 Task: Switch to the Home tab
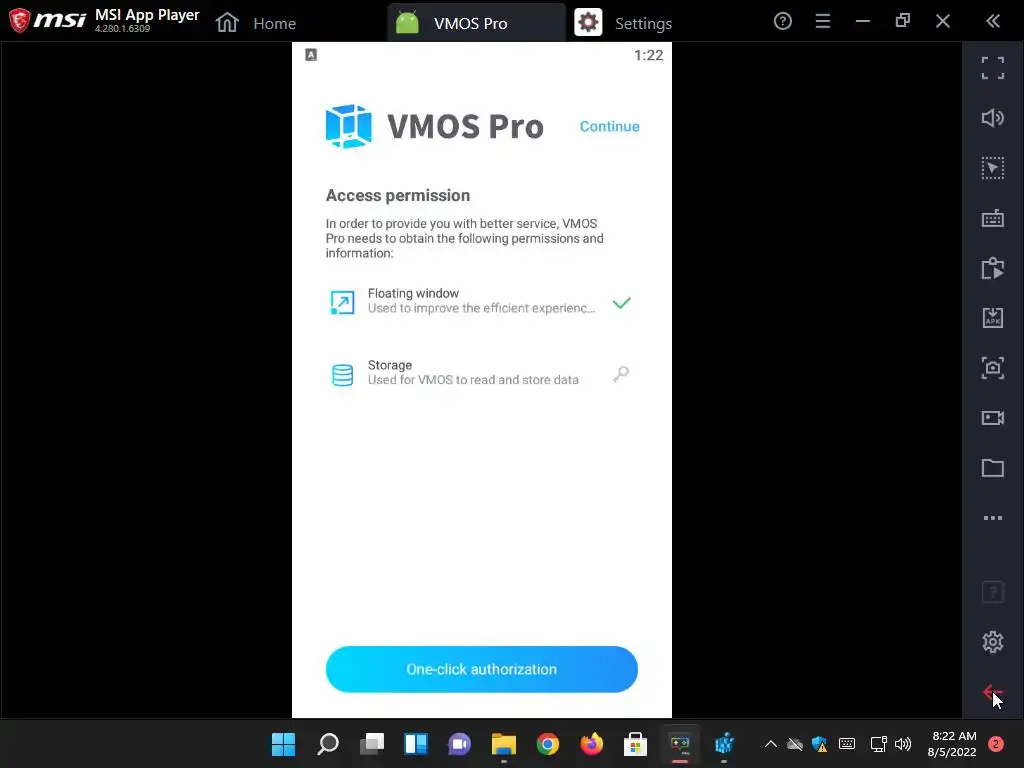(256, 23)
